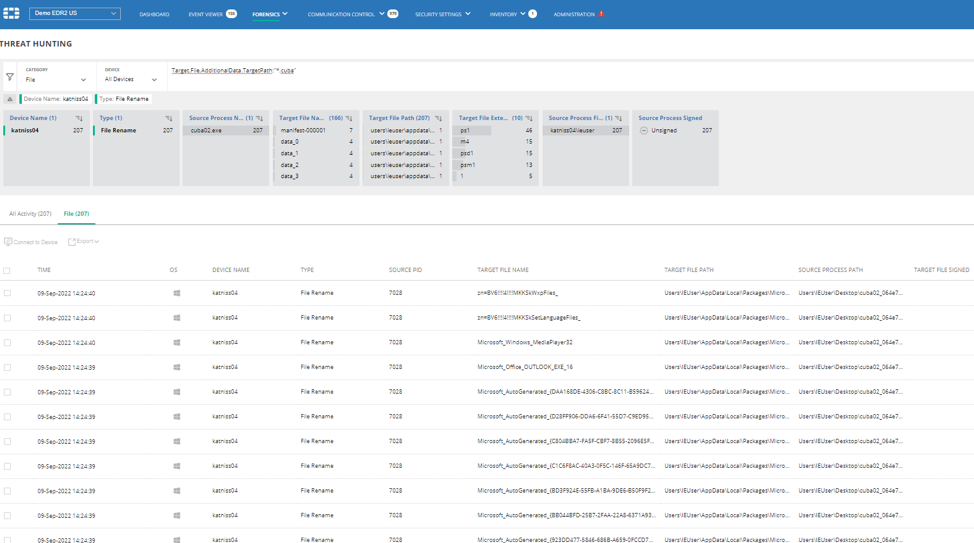Check the first row's checkbox
This screenshot has height=543, width=974.
coord(7,293)
